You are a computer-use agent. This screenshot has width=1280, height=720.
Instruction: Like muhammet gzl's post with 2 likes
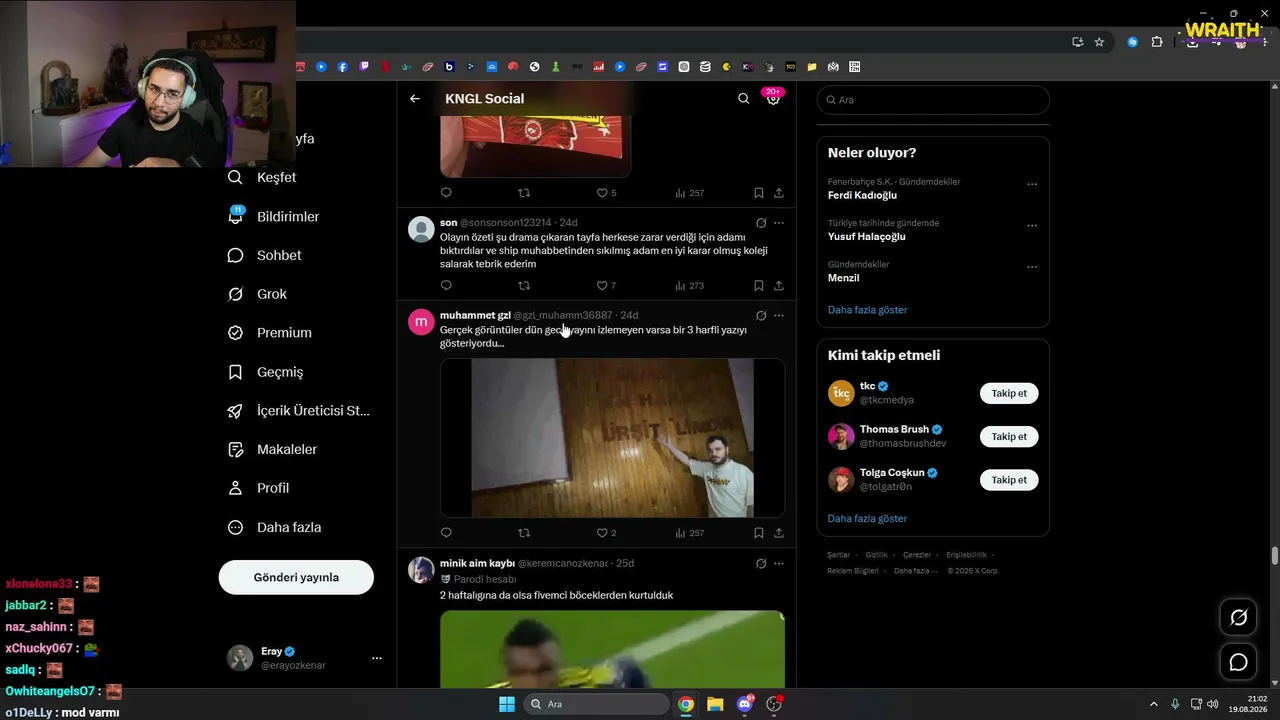click(x=606, y=533)
